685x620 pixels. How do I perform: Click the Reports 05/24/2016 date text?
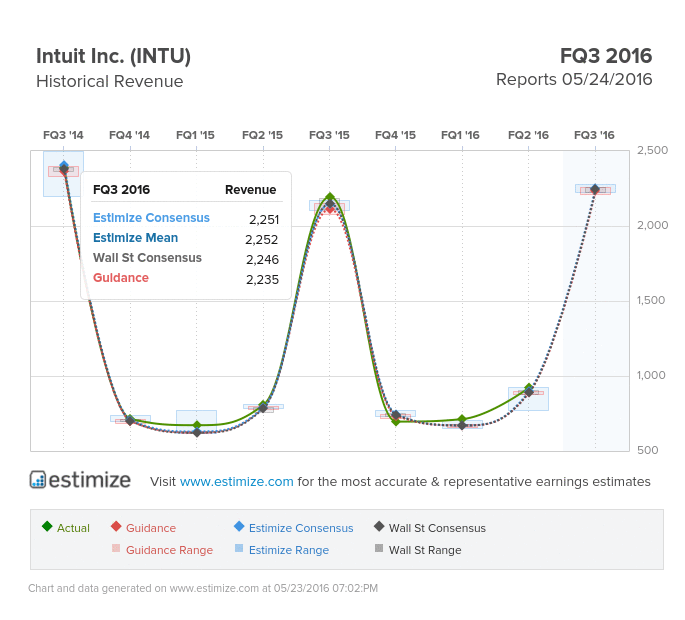(574, 80)
